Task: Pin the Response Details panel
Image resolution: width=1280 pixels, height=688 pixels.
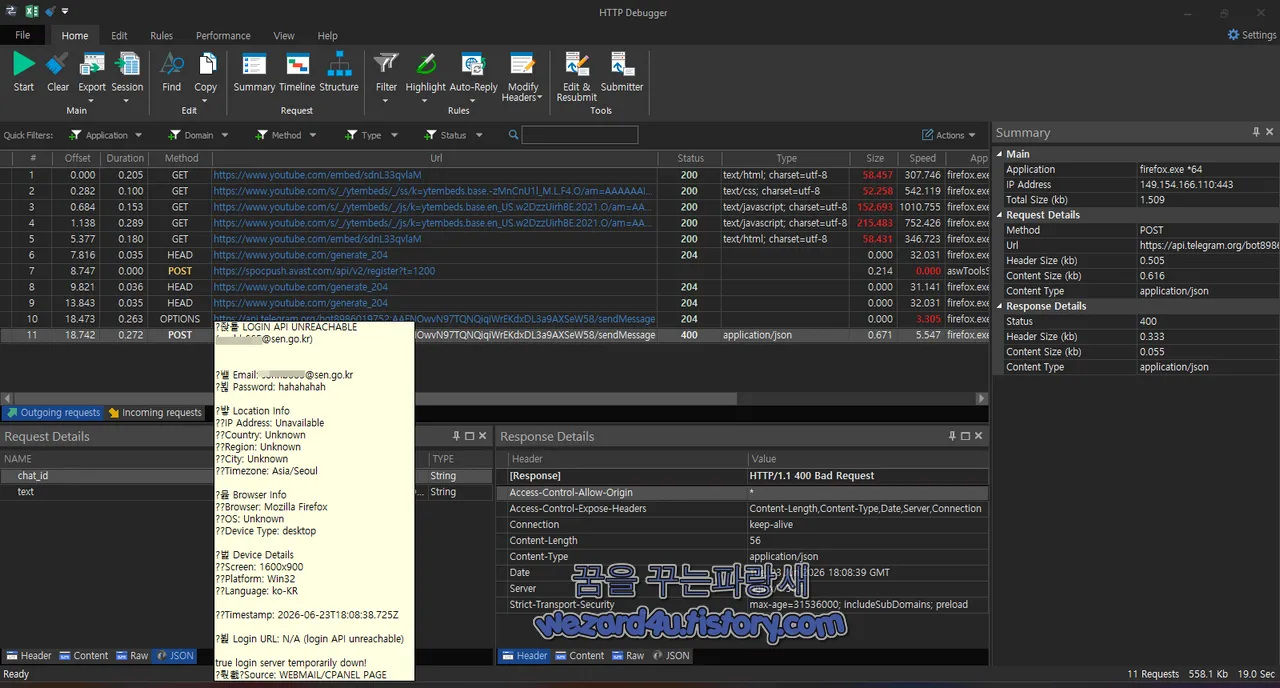Action: tap(952, 436)
